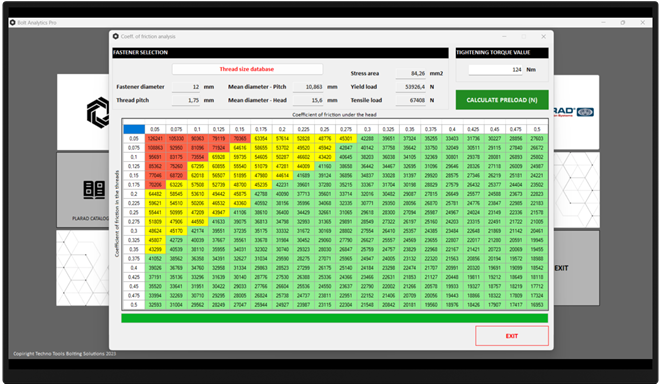Image resolution: width=660 pixels, height=384 pixels.
Task: Click the green progress bar
Action: click(335, 318)
